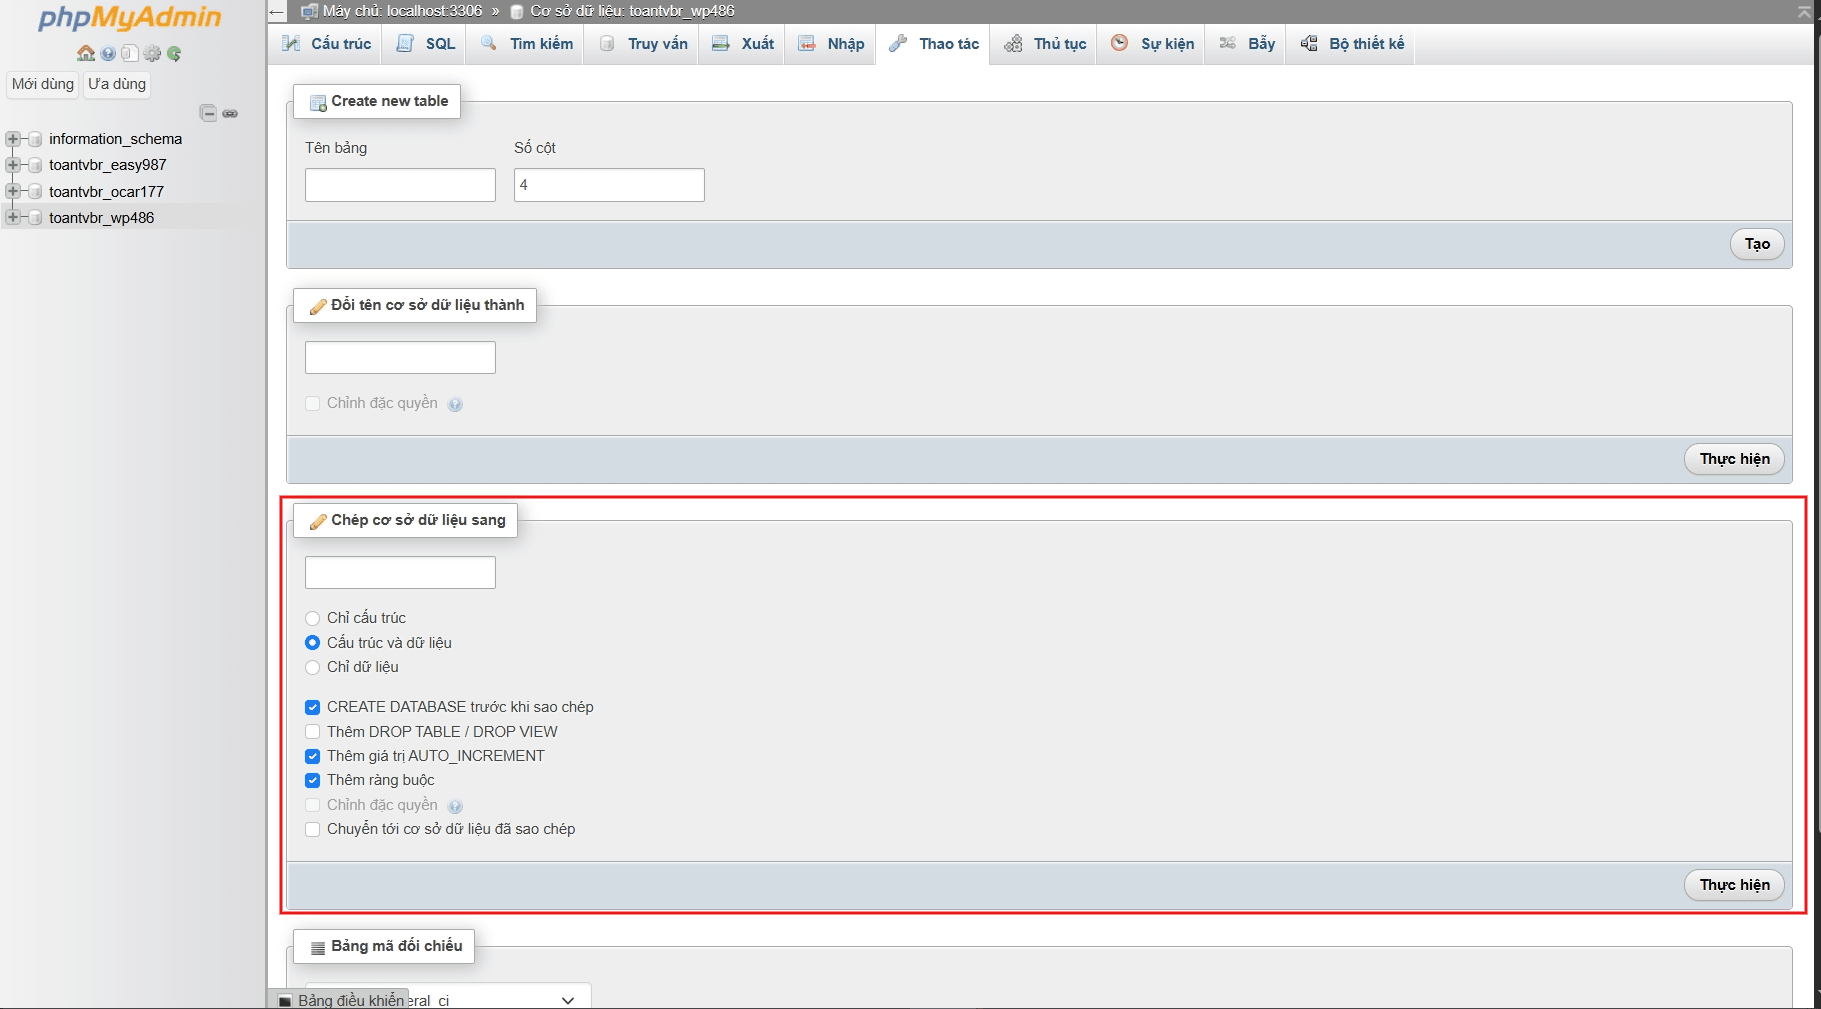Reload the navigation panel with green refresh icon
This screenshot has height=1009, width=1821.
176,53
